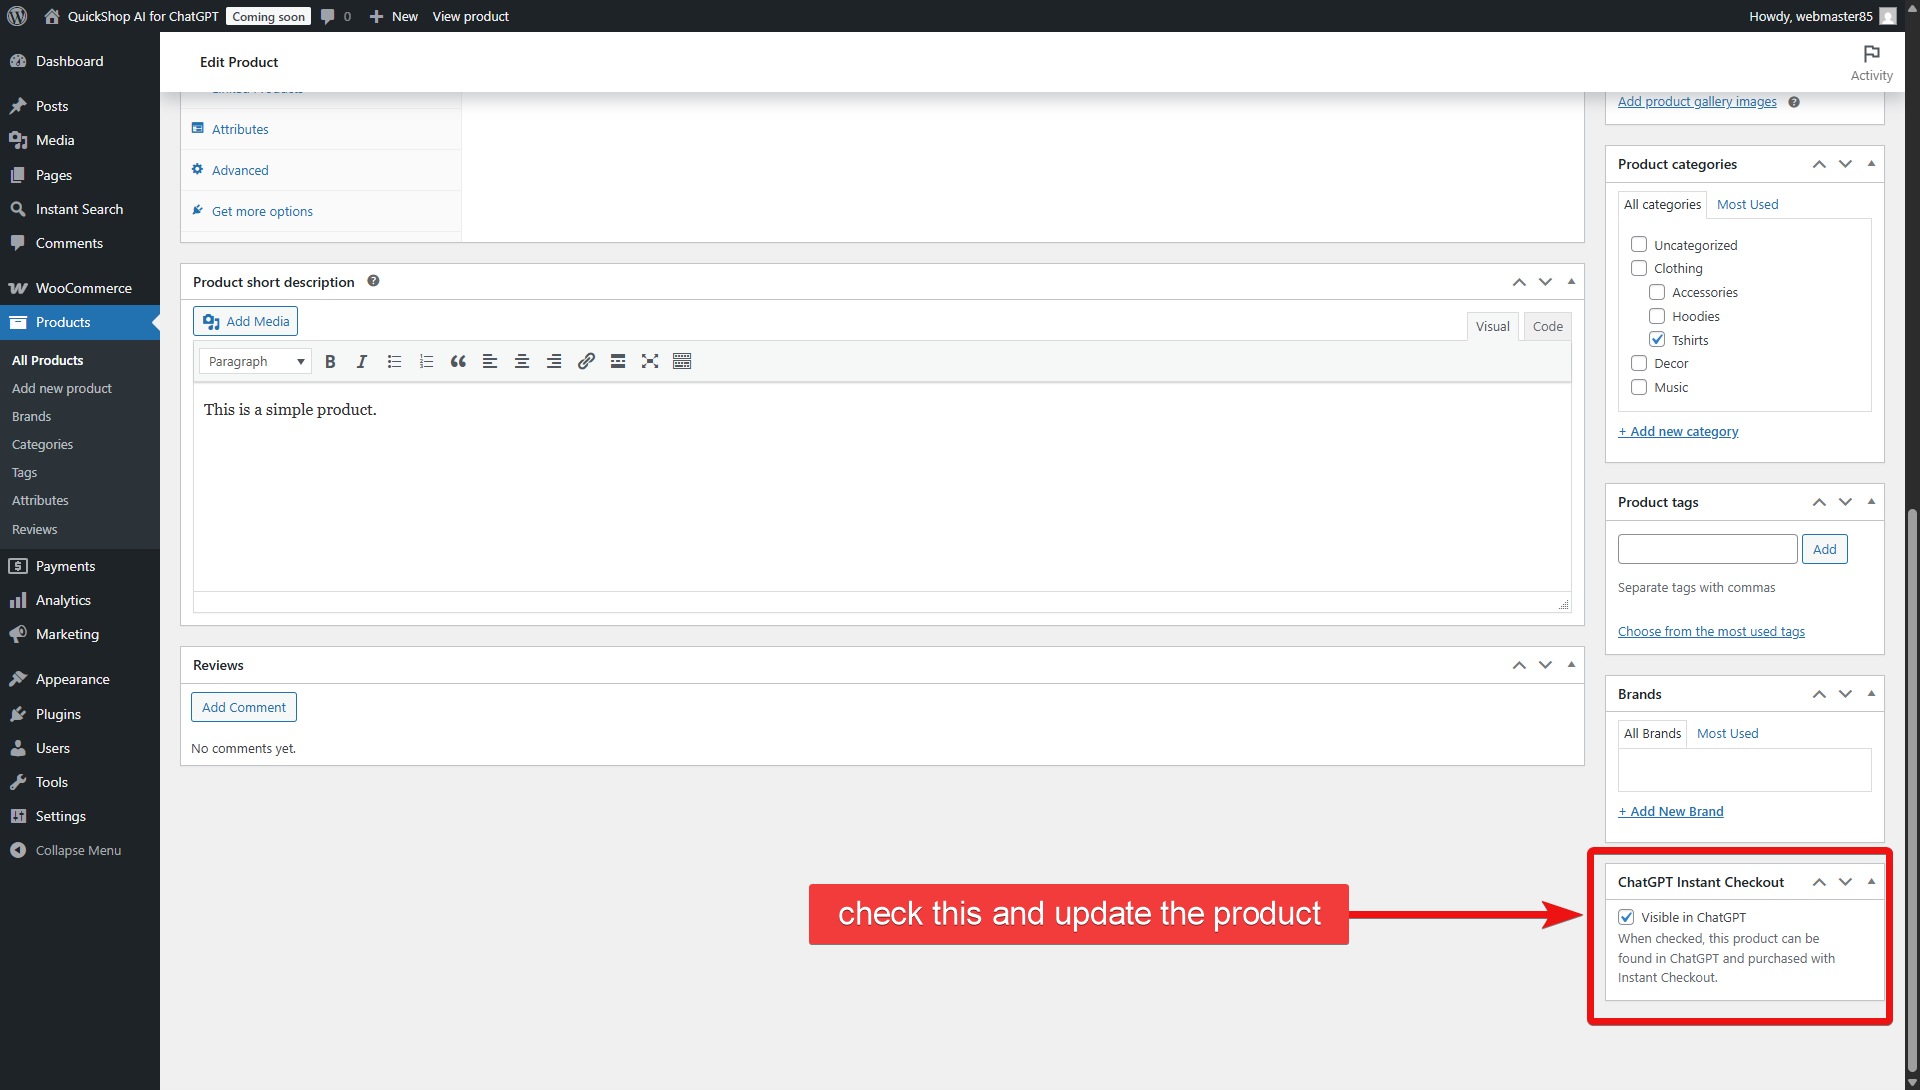Switch to Most Used categories tab
Screen dimensions: 1920x1090
[1746, 204]
